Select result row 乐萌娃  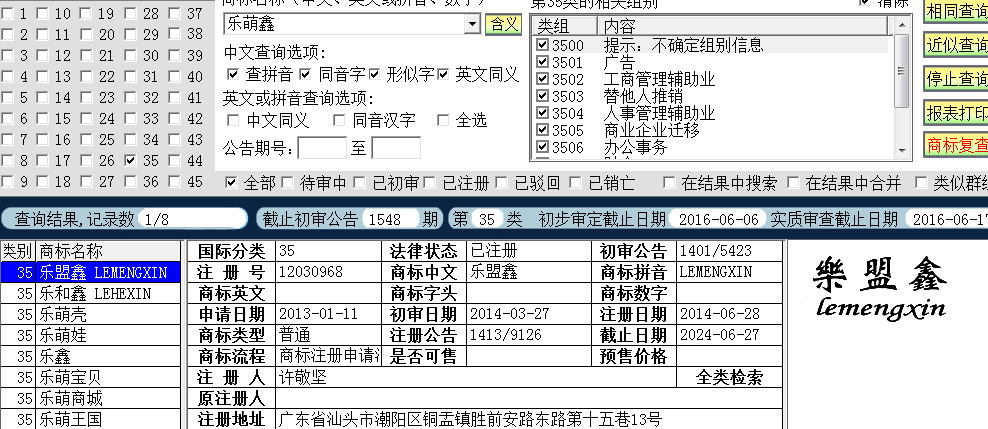tap(90, 335)
